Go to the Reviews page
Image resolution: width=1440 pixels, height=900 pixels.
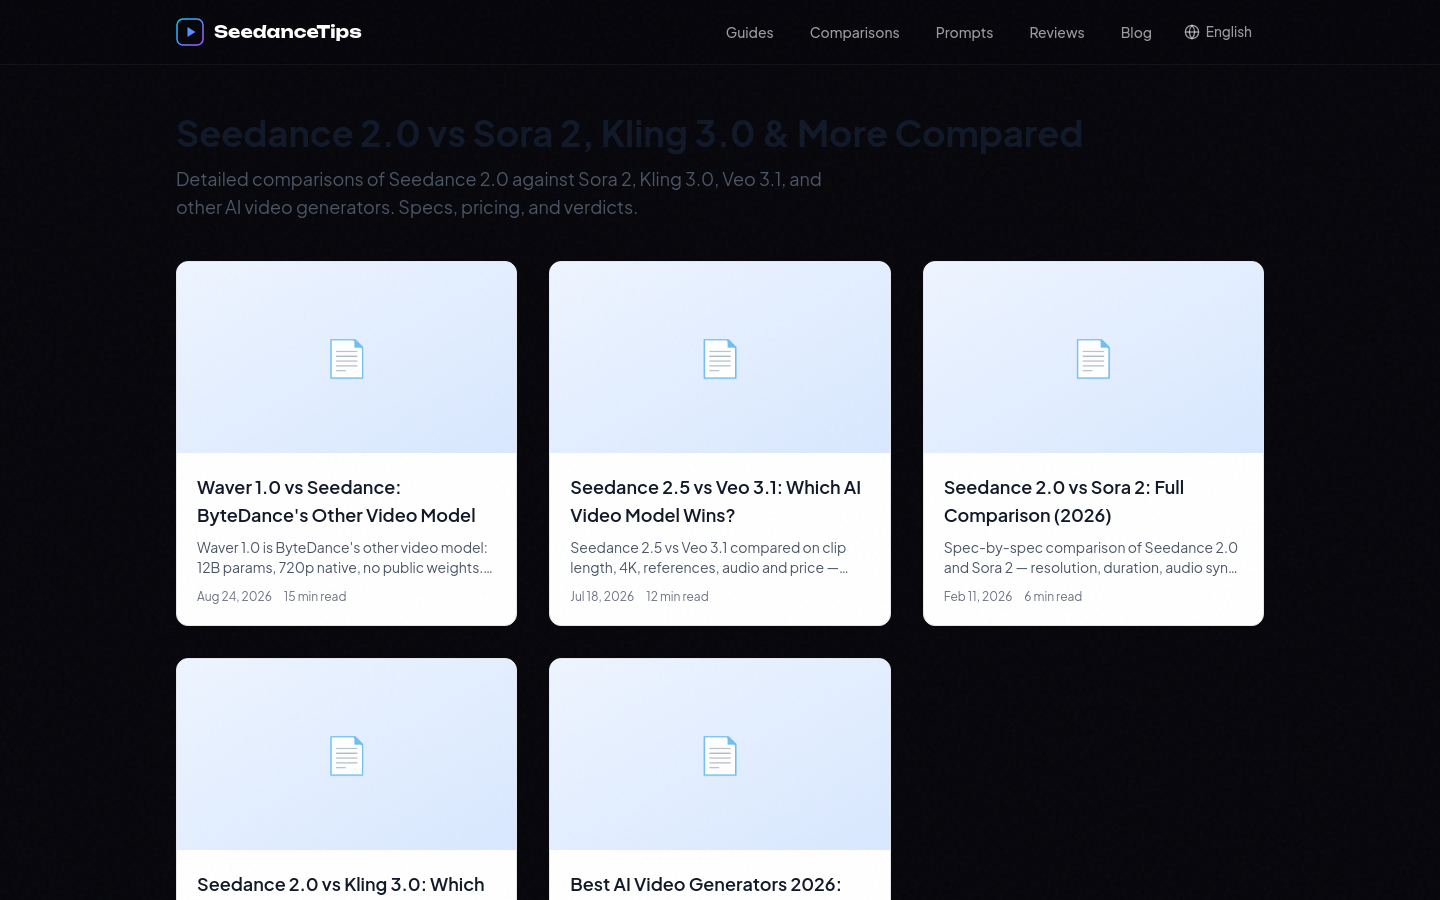[x=1057, y=33]
